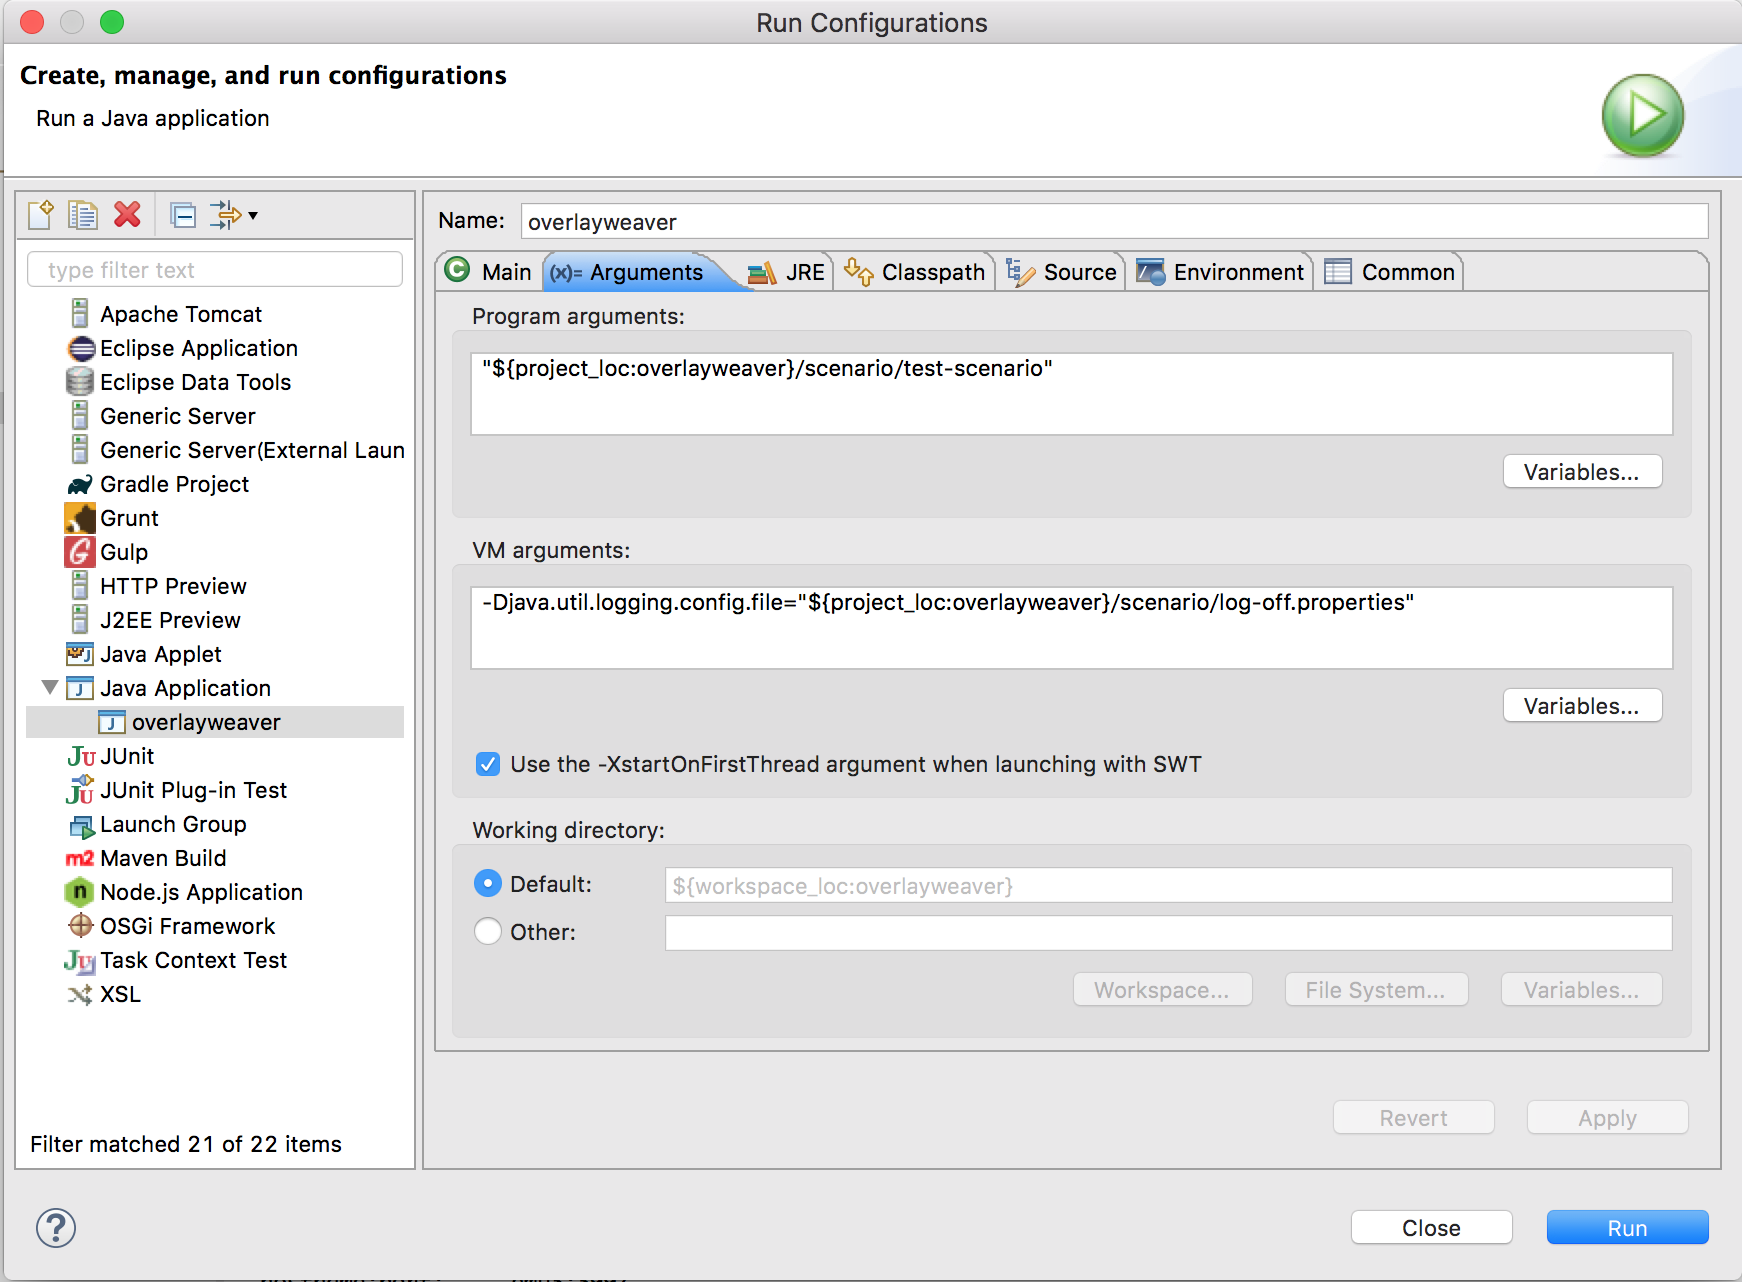Click the File System... button
The height and width of the screenshot is (1282, 1742).
tap(1376, 990)
